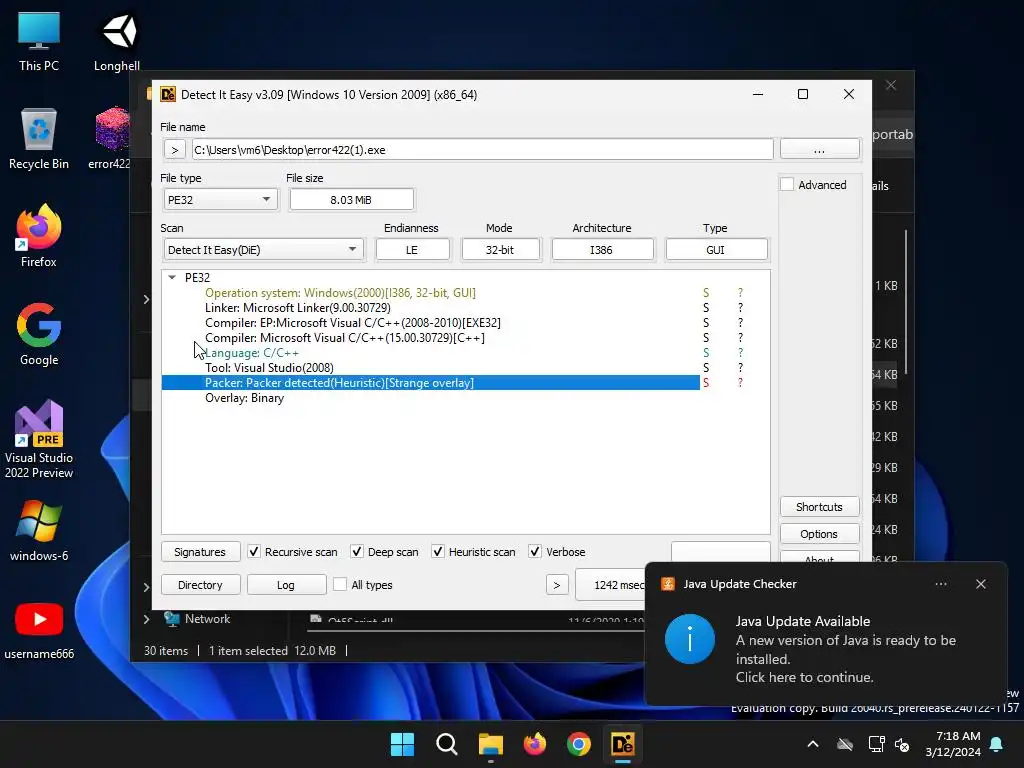Open the Google desktop shortcut
Viewport: 1024px width, 768px height.
click(x=39, y=334)
